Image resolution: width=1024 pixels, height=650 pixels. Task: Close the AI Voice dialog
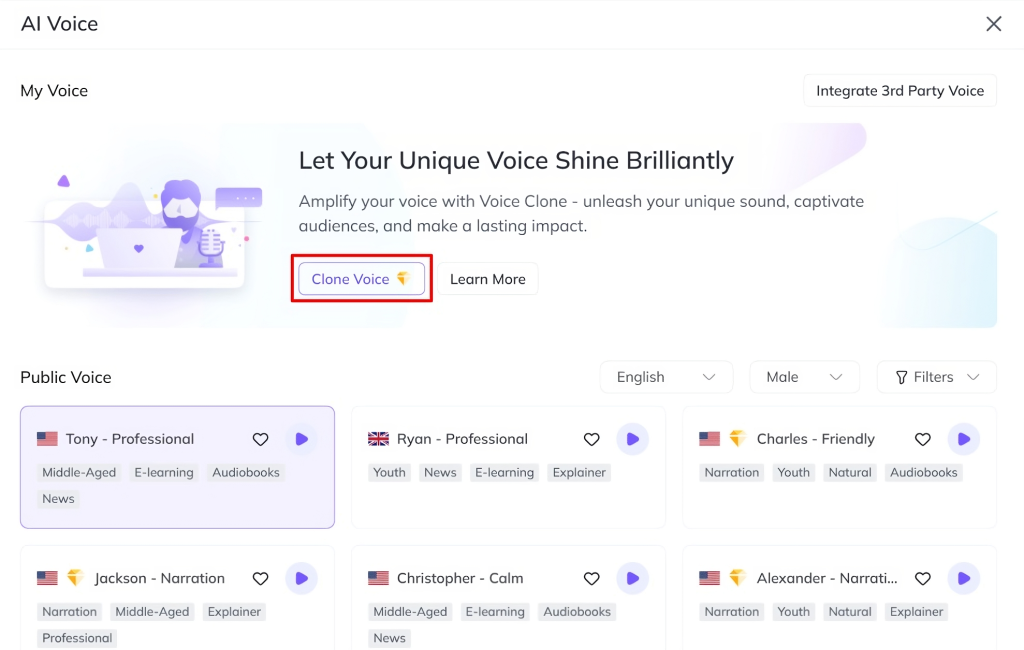tap(993, 24)
